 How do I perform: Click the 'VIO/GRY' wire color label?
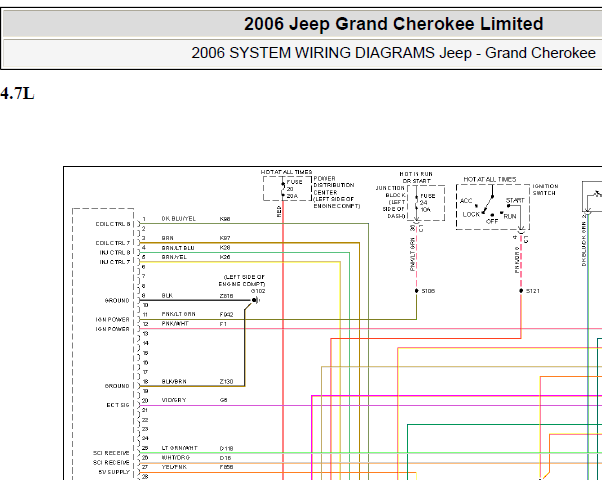(174, 400)
